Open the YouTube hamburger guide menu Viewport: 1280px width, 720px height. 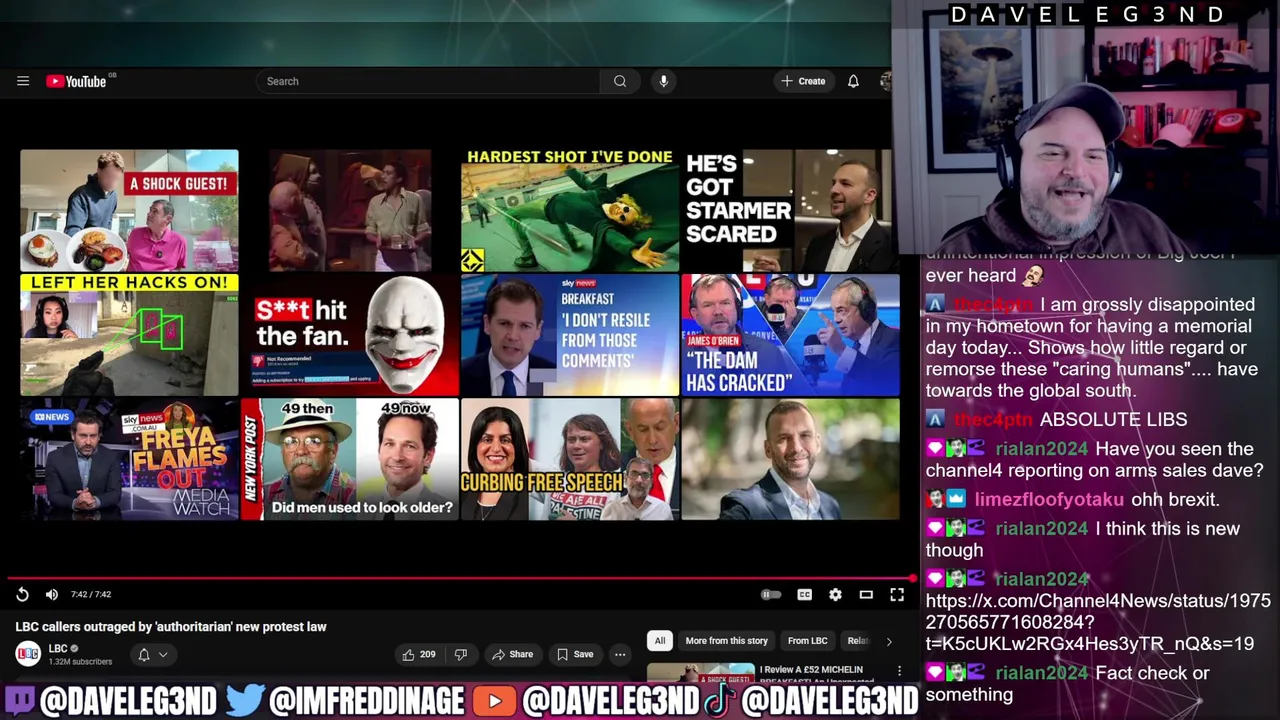point(23,81)
